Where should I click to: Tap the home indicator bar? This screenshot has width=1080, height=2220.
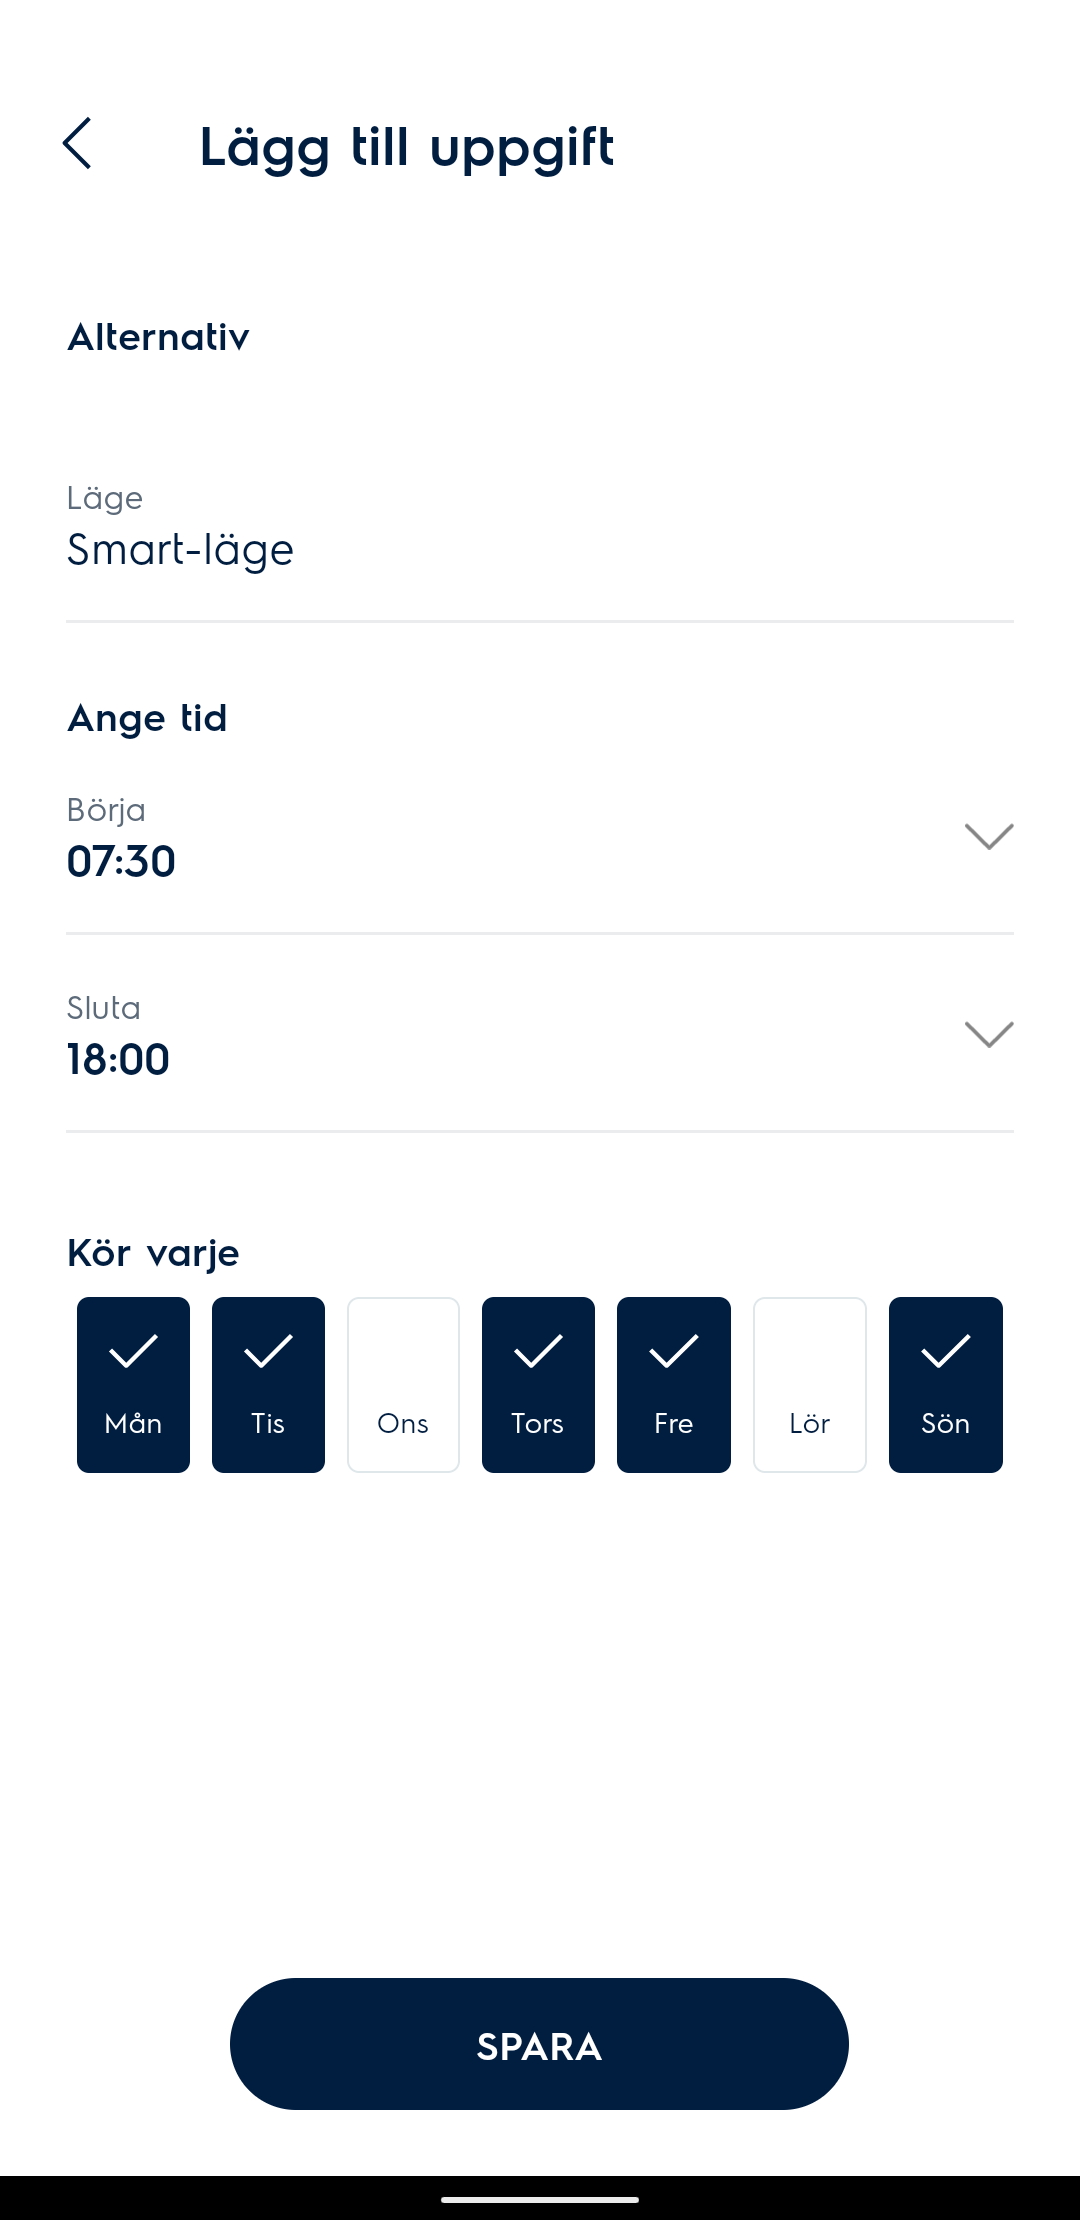[x=540, y=2199]
